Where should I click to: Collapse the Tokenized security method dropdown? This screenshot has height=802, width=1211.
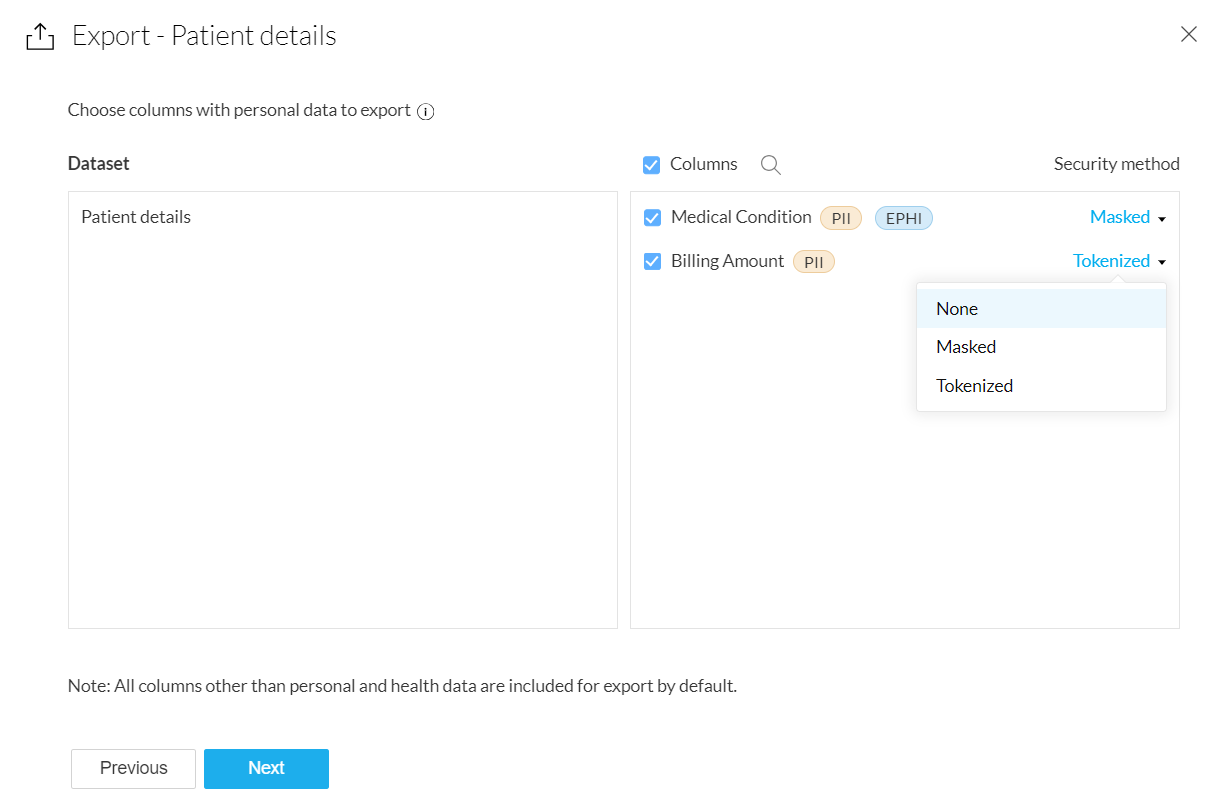pos(1112,262)
